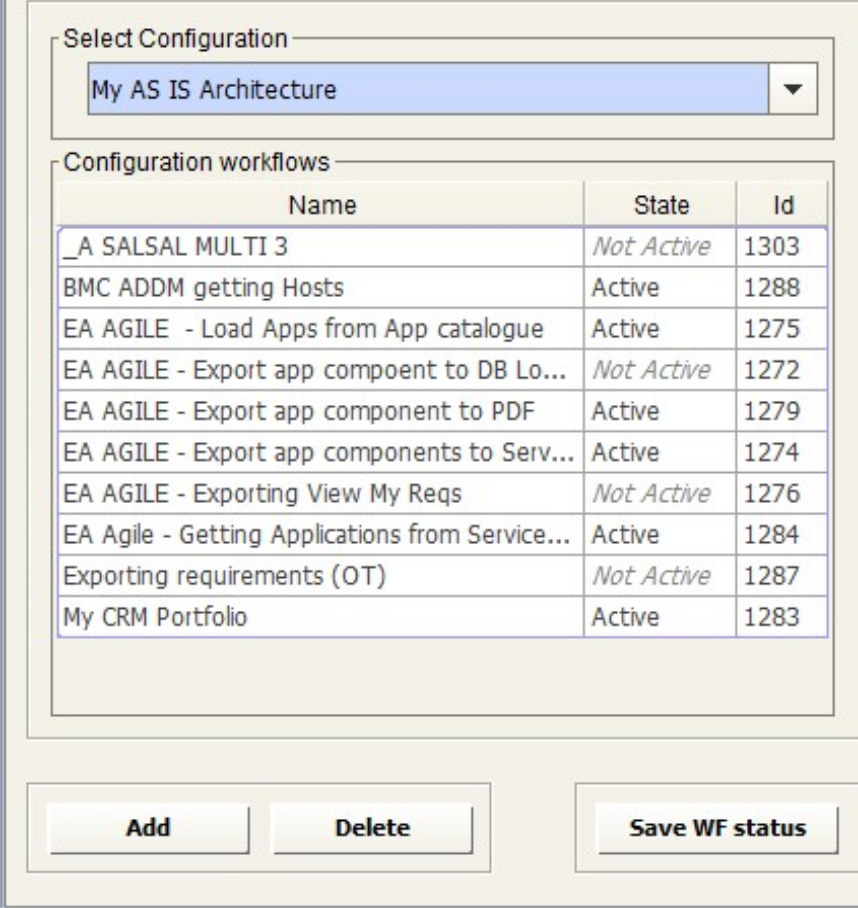
Task: Click the Delete button
Action: tap(372, 828)
